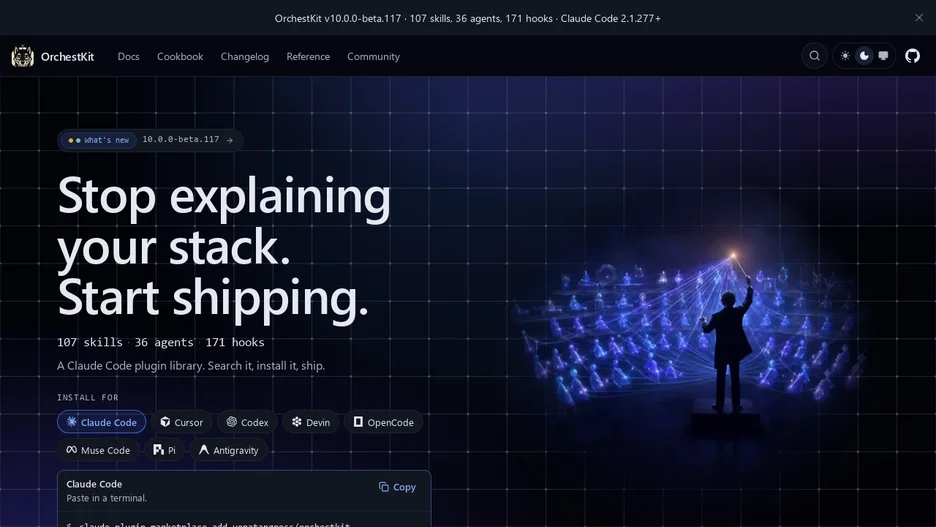Select the Codex install tab
The width and height of the screenshot is (936, 527).
247,422
